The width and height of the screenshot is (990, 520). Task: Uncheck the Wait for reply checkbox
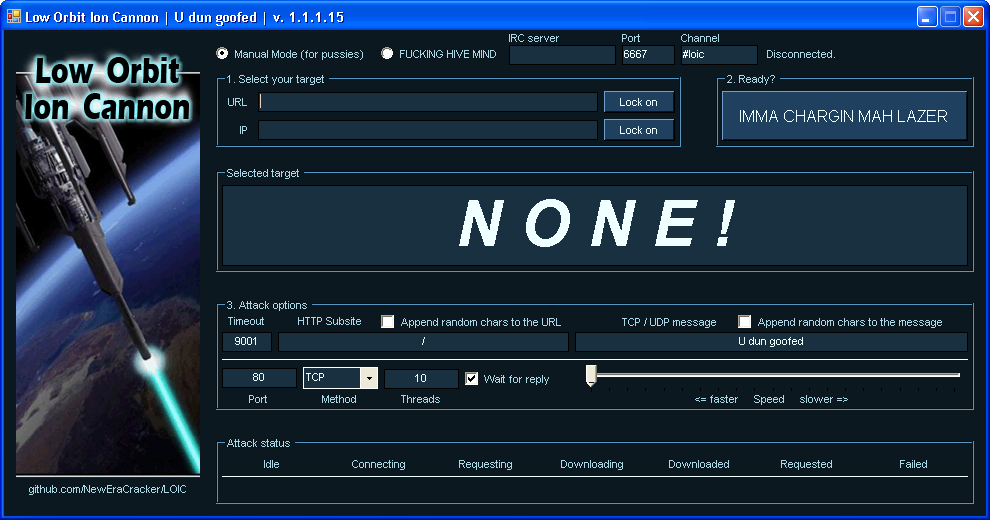[x=472, y=379]
